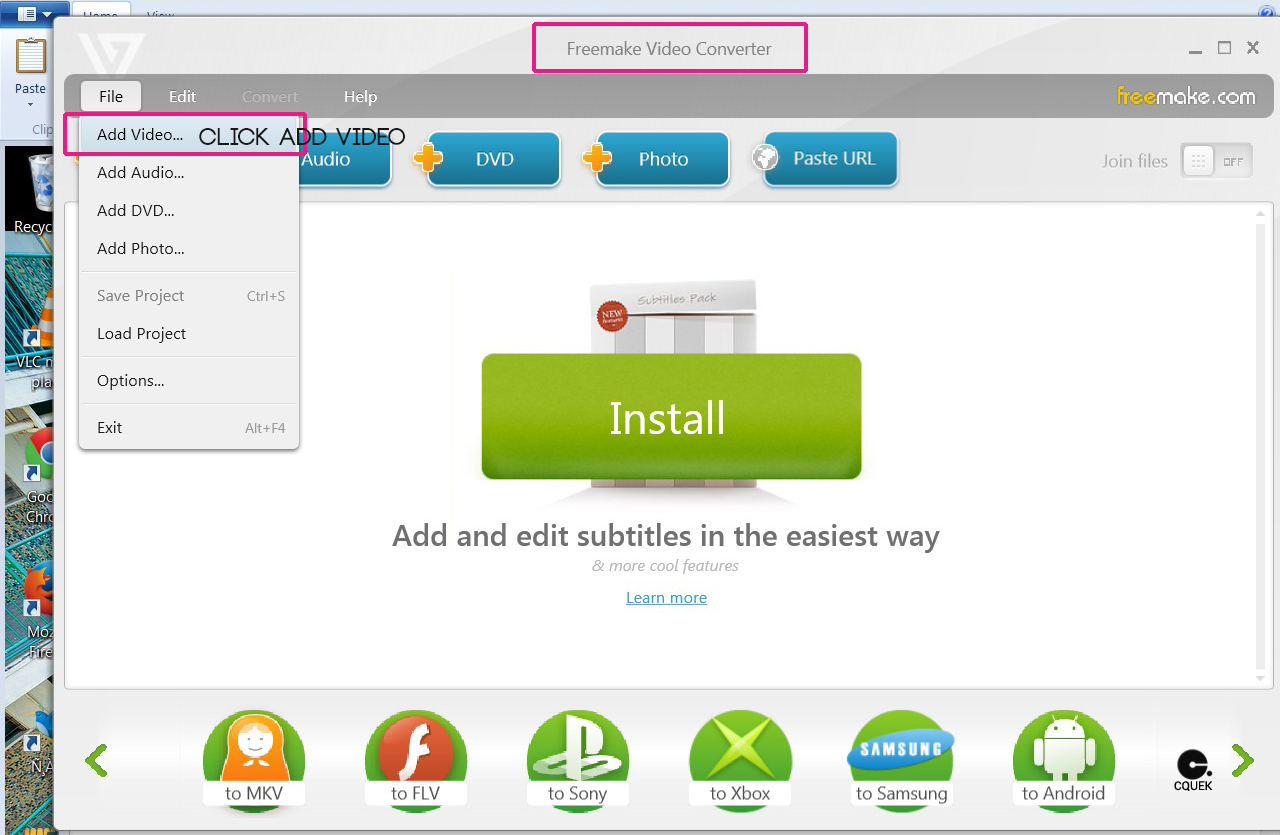Choose the to FLV output format
Image resolution: width=1280 pixels, height=835 pixels.
(416, 760)
